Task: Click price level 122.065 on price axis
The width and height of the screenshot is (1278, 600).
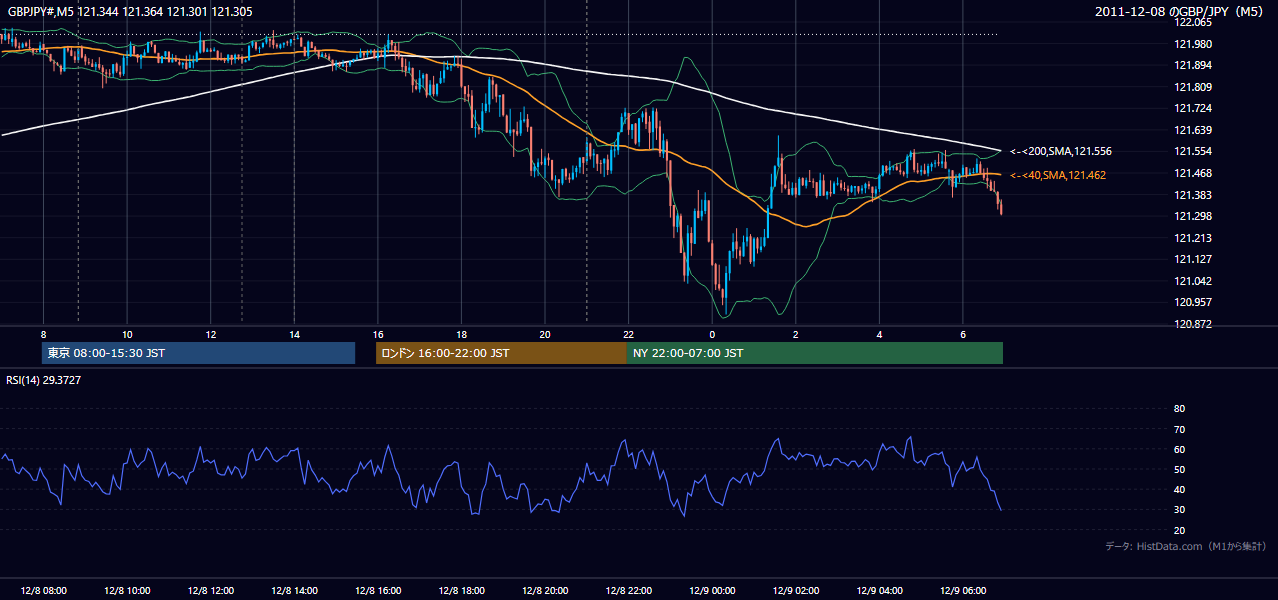Action: pos(1194,22)
